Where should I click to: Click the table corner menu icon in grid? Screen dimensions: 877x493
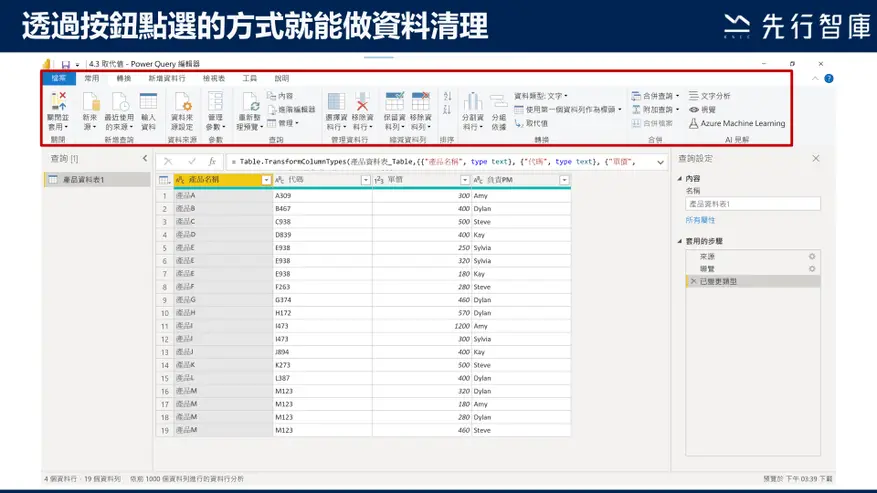164,180
